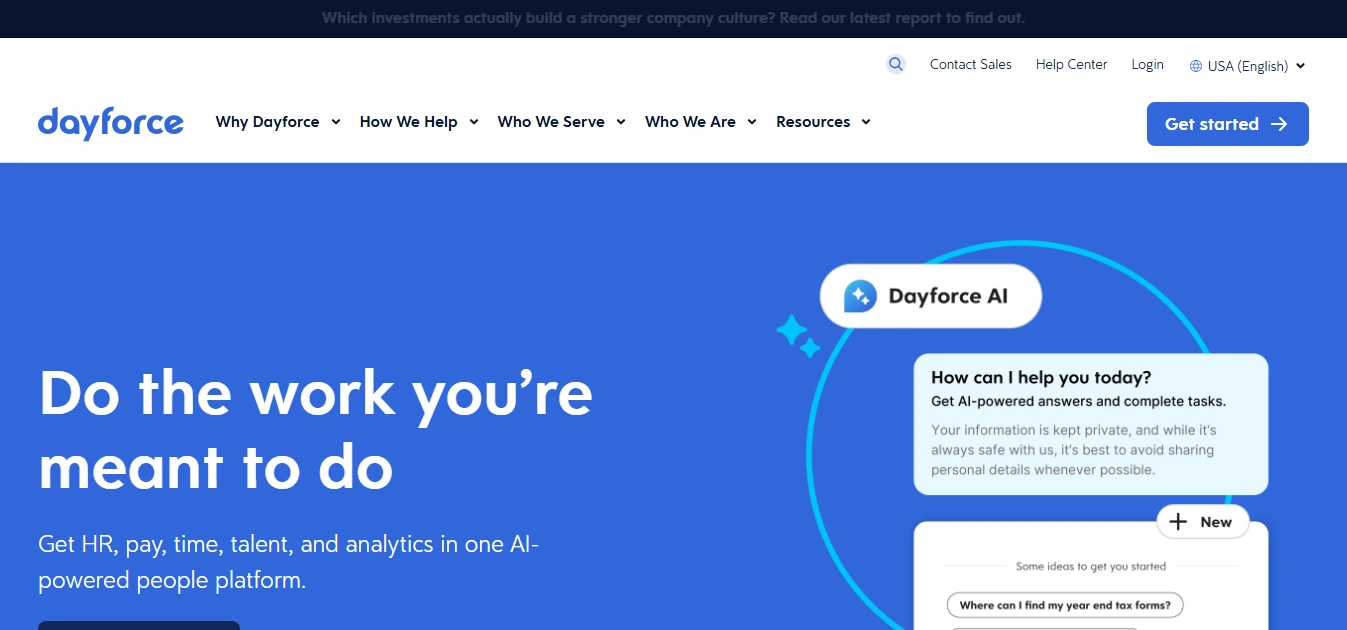Click the Get started button
1347x630 pixels.
[1228, 124]
